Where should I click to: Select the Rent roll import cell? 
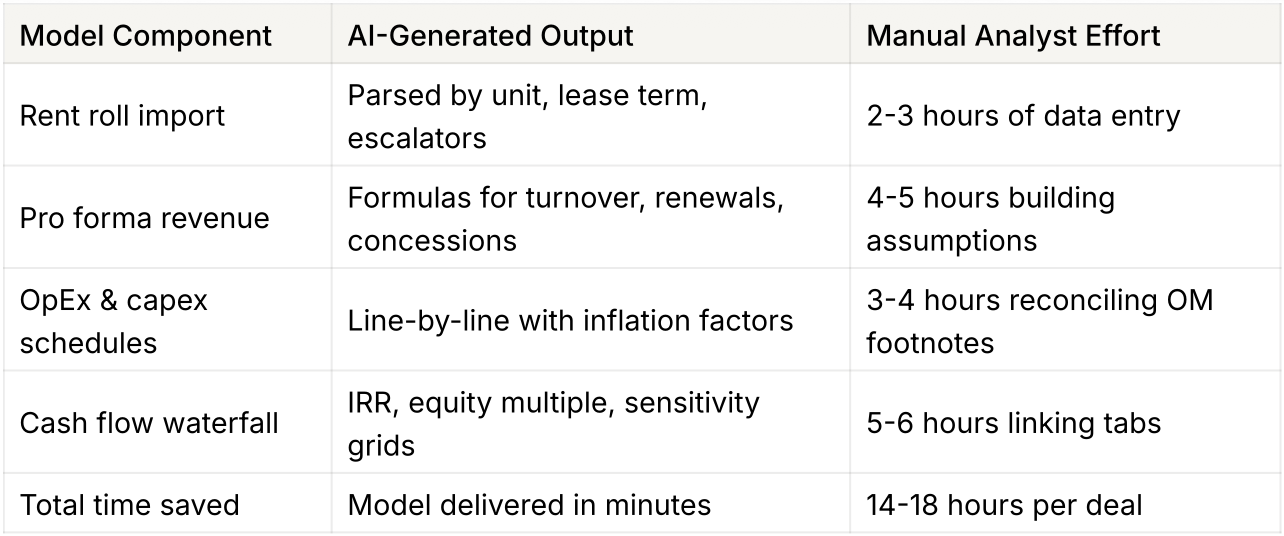click(167, 115)
